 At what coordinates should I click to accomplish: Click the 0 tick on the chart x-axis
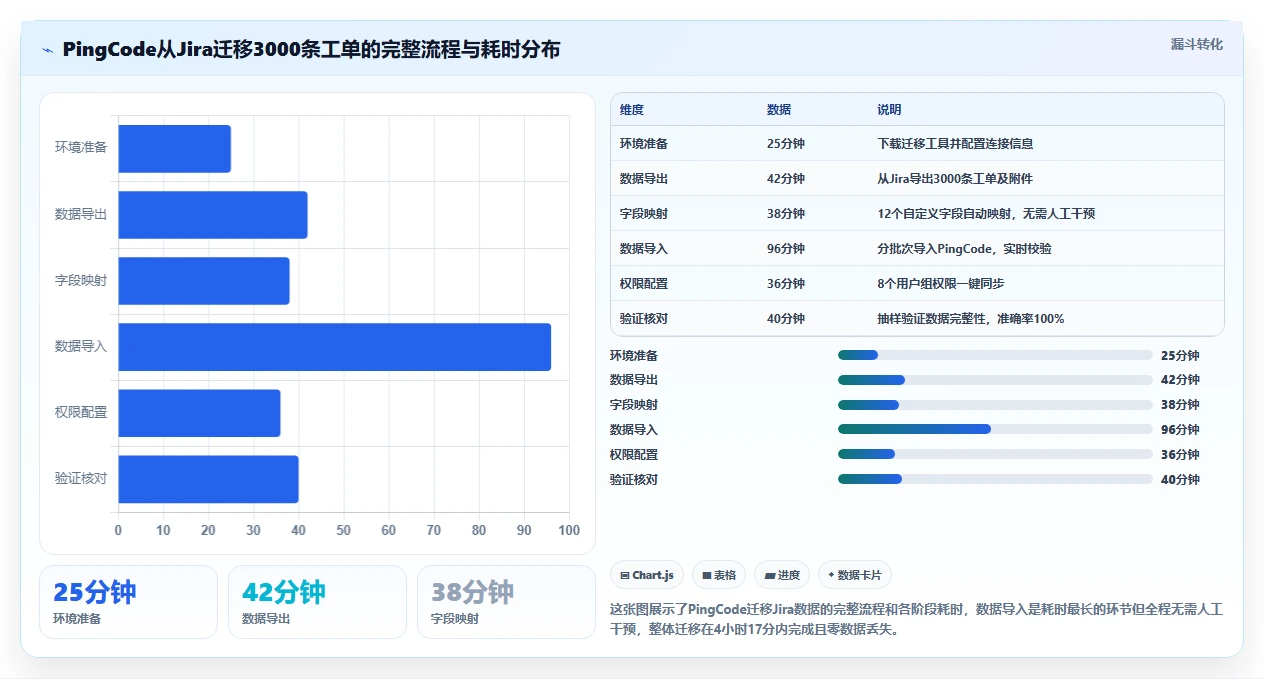[x=118, y=530]
